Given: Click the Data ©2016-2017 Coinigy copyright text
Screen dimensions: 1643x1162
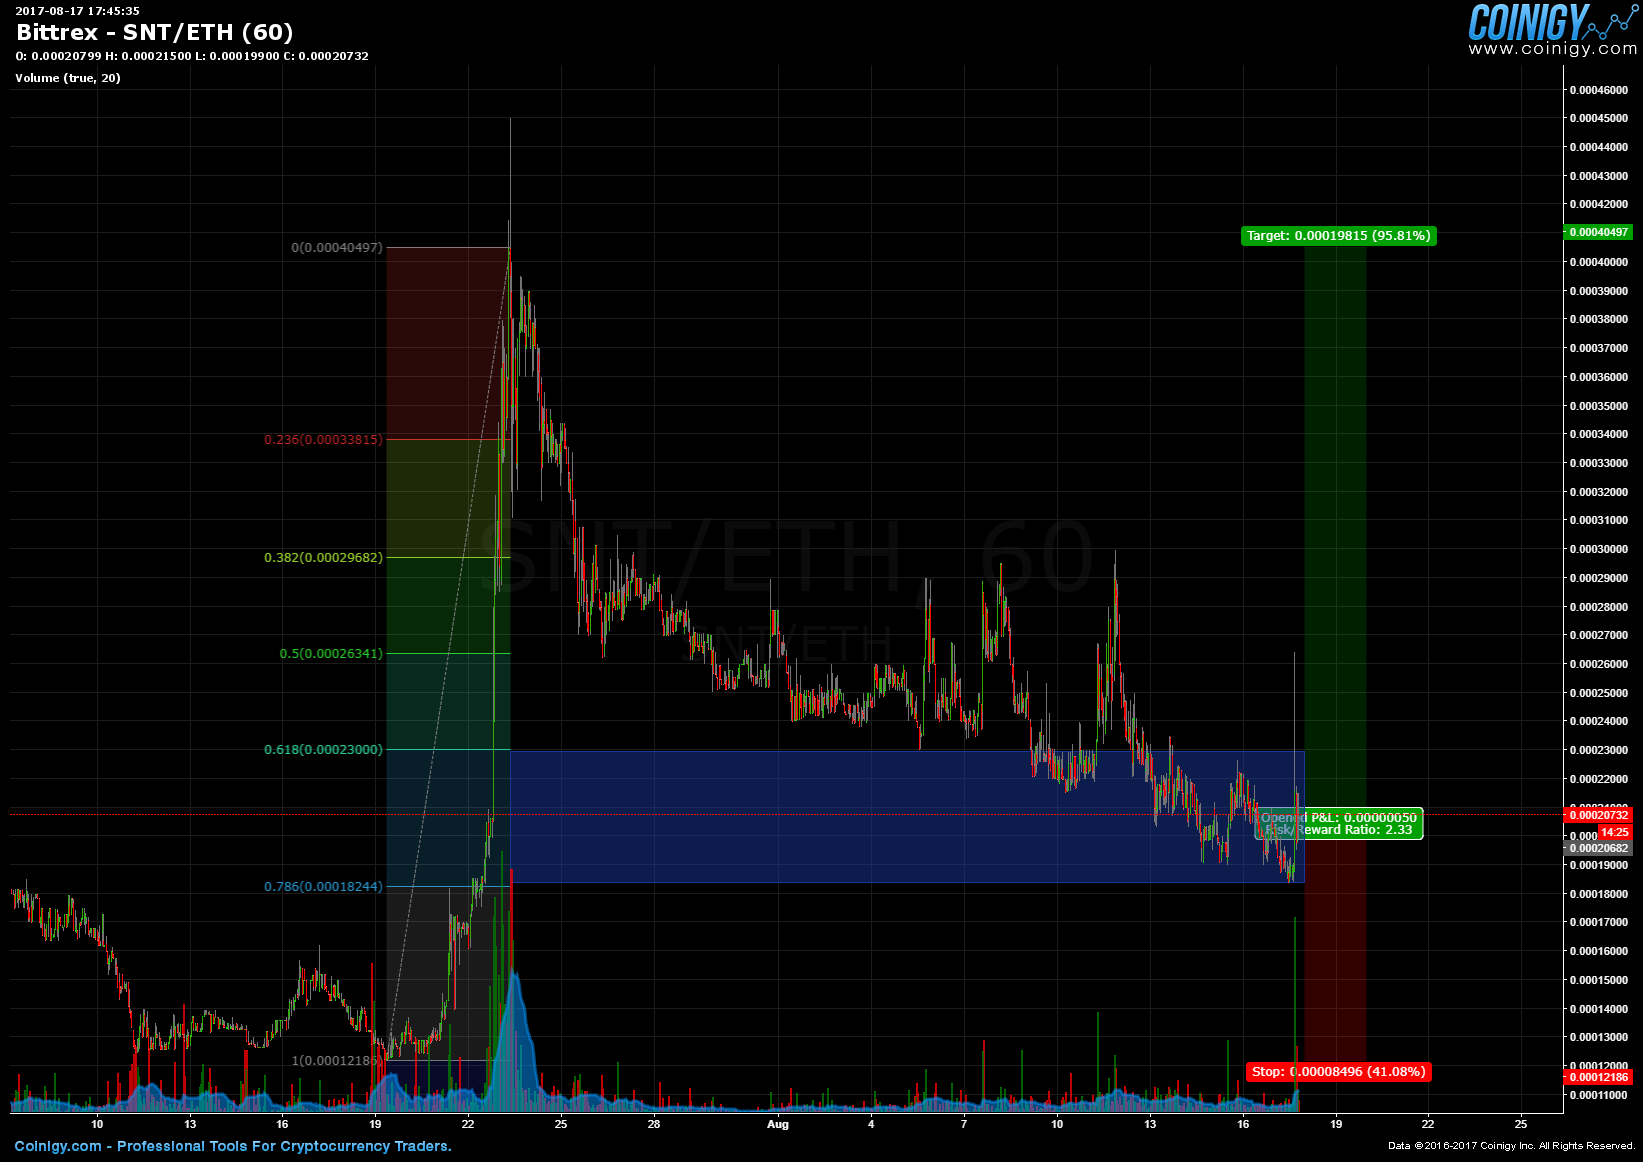Looking at the screenshot, I should 1511,1146.
